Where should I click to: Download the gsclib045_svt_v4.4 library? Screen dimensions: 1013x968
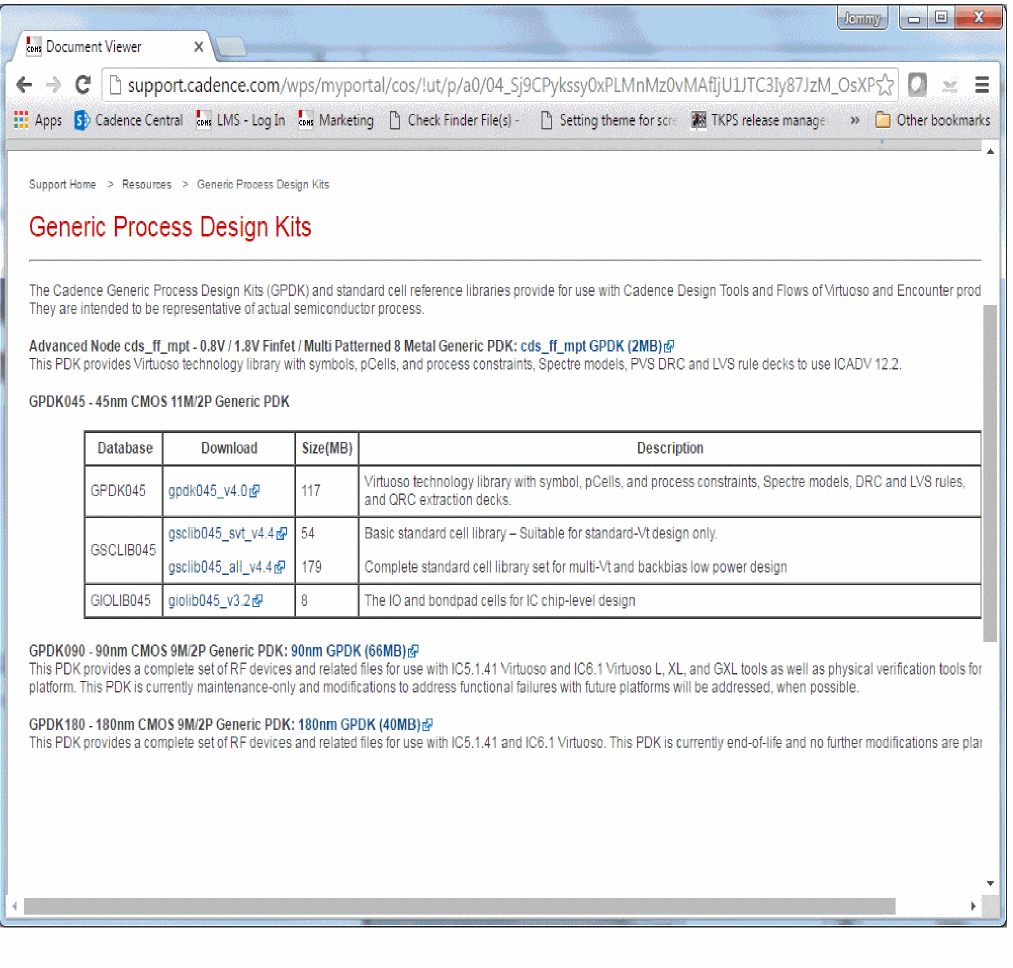click(x=227, y=534)
